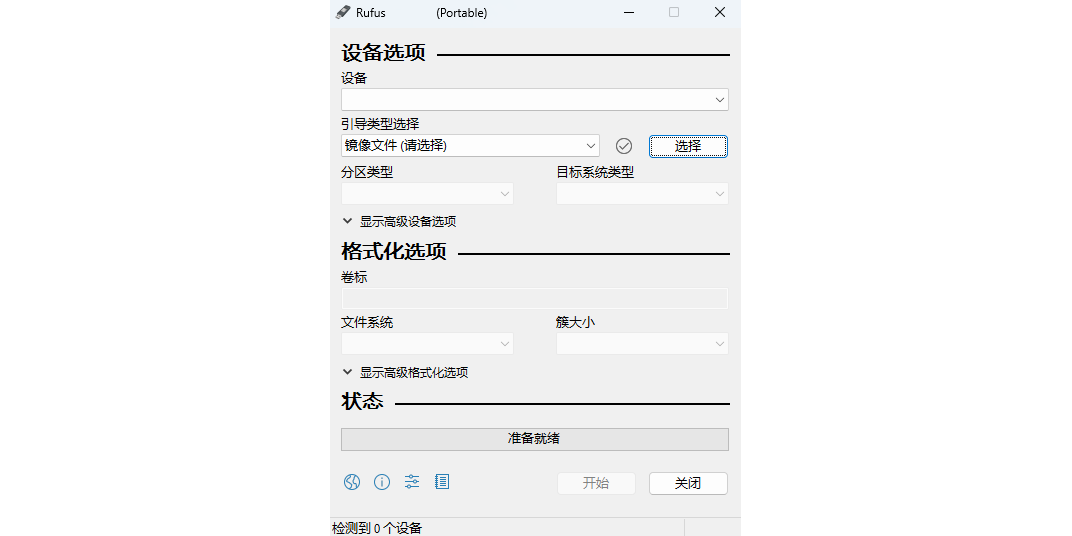Open the About info icon
The height and width of the screenshot is (536, 1072).
pos(381,482)
